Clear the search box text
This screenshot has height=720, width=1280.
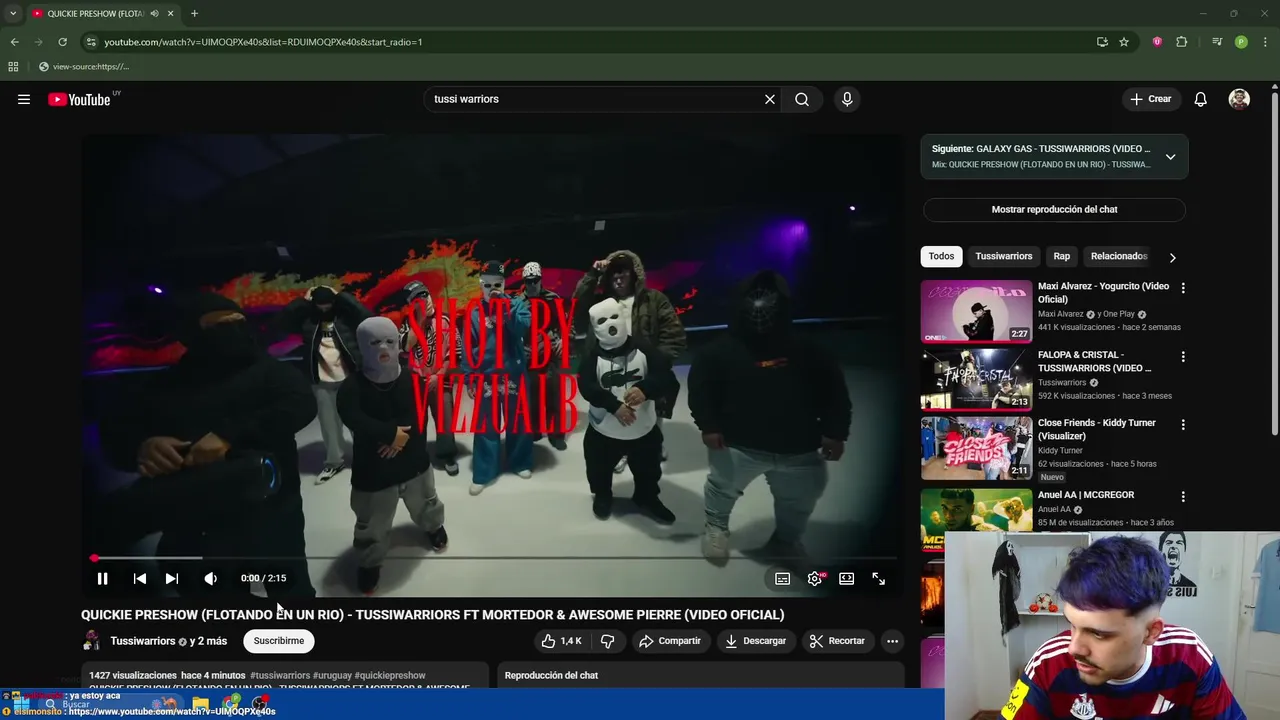point(770,99)
